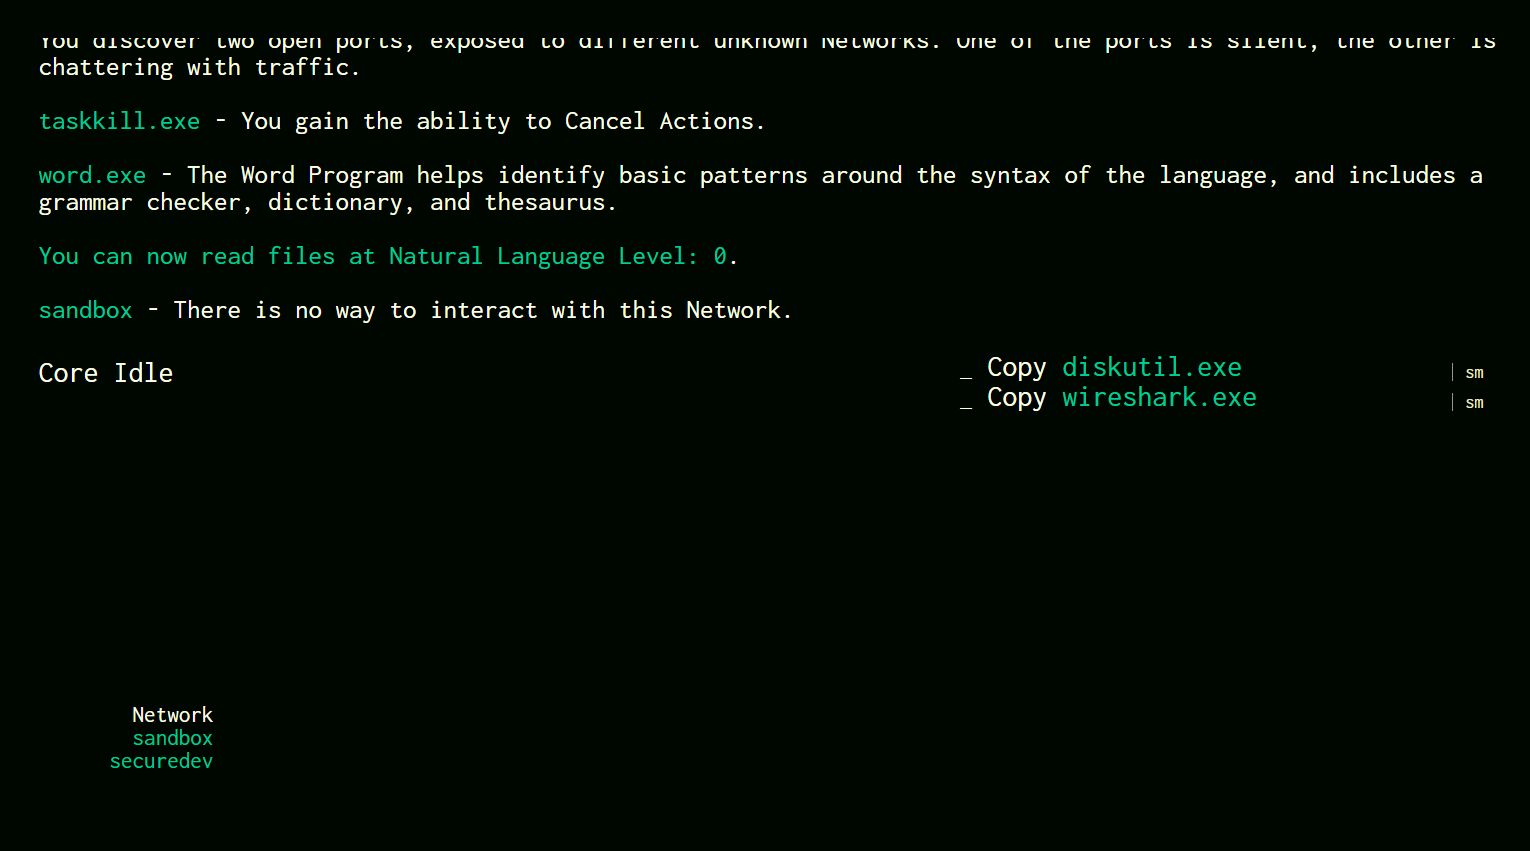The height and width of the screenshot is (851, 1530).
Task: Click the Natural Language Level: 0 message
Action: click(x=388, y=257)
